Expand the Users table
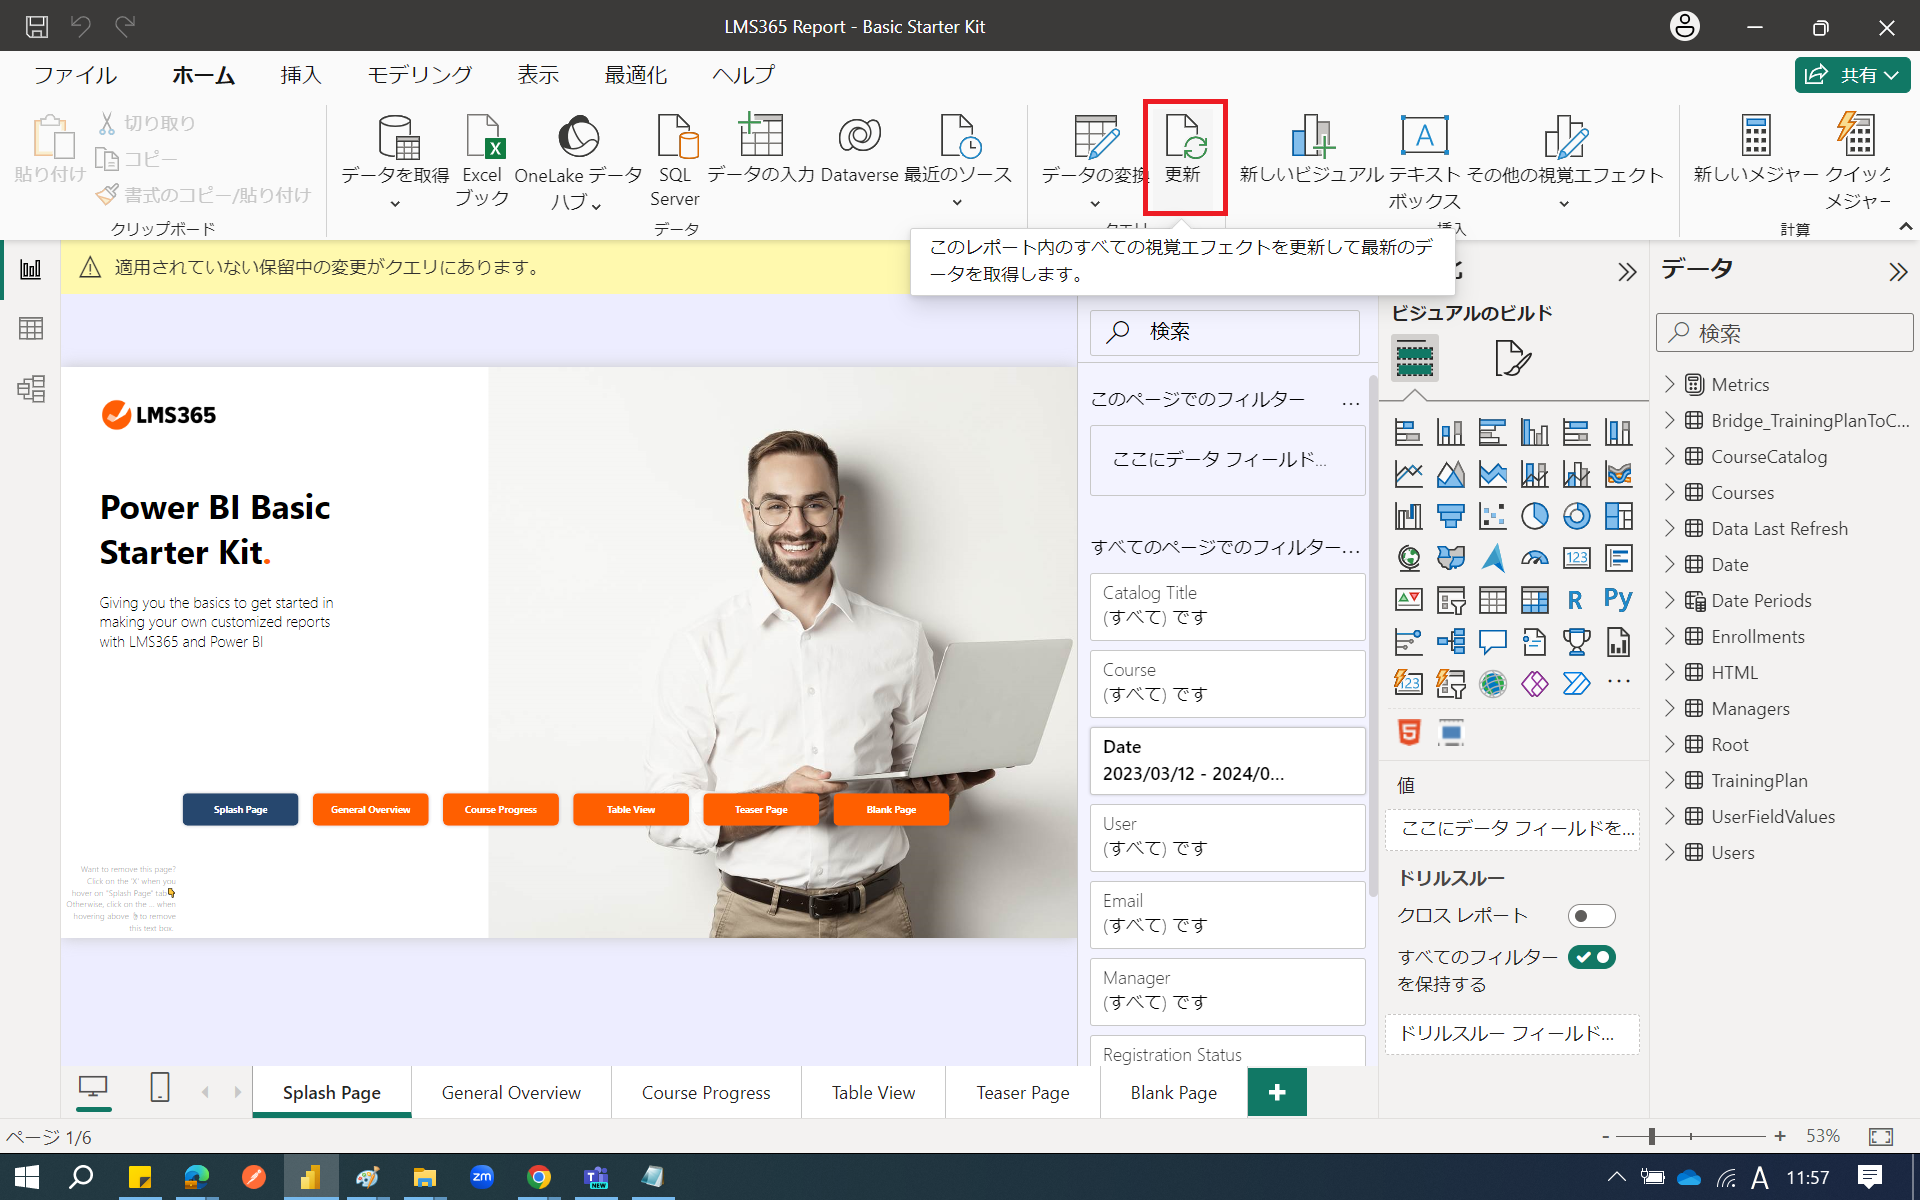The width and height of the screenshot is (1920, 1200). pyautogui.click(x=1669, y=852)
